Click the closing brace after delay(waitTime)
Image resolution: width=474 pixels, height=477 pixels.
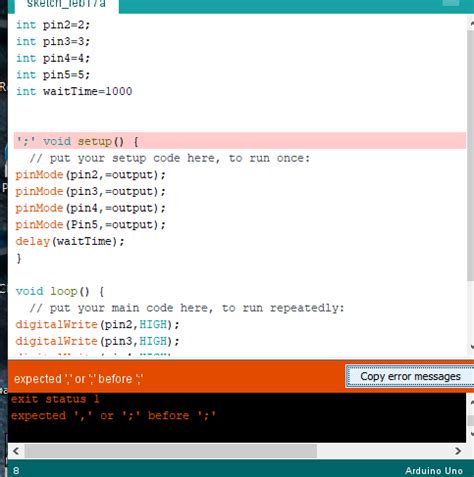click(19, 258)
